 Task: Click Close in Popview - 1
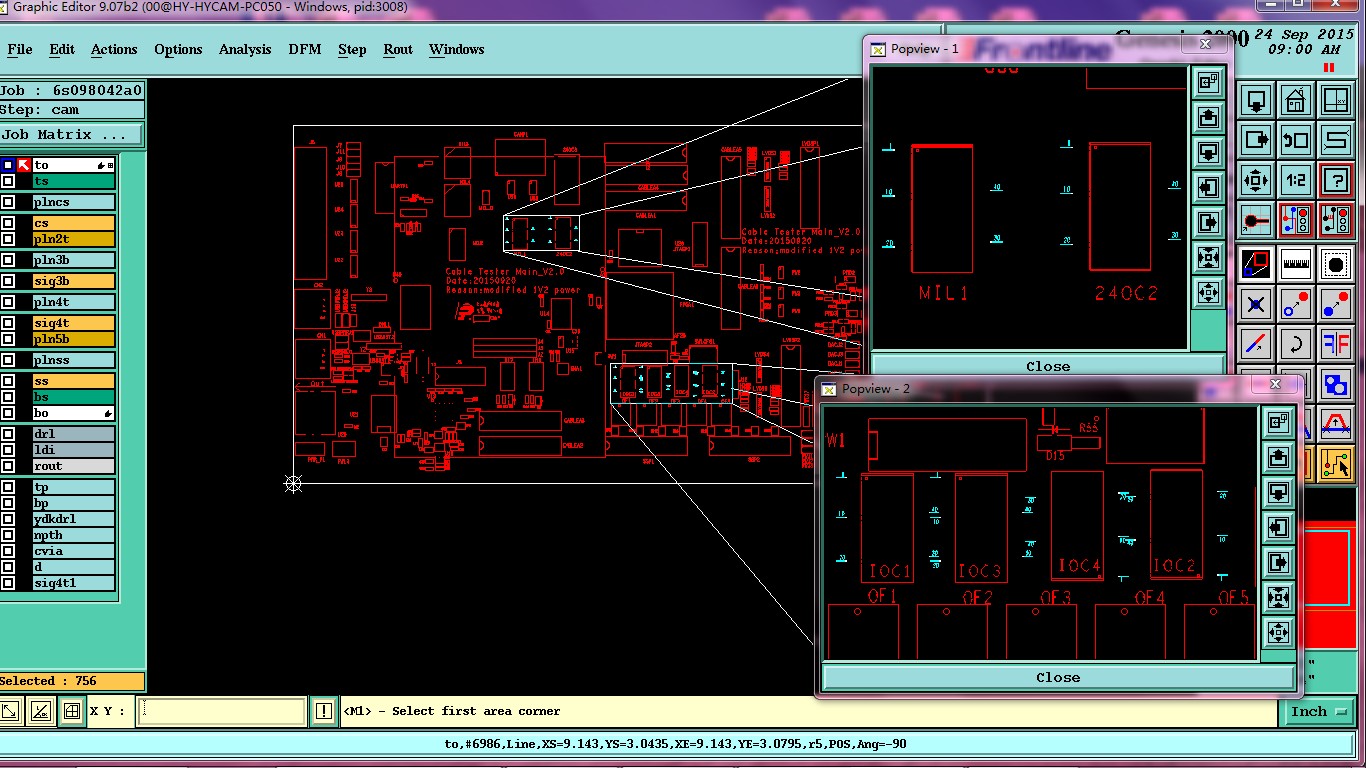[x=1048, y=366]
